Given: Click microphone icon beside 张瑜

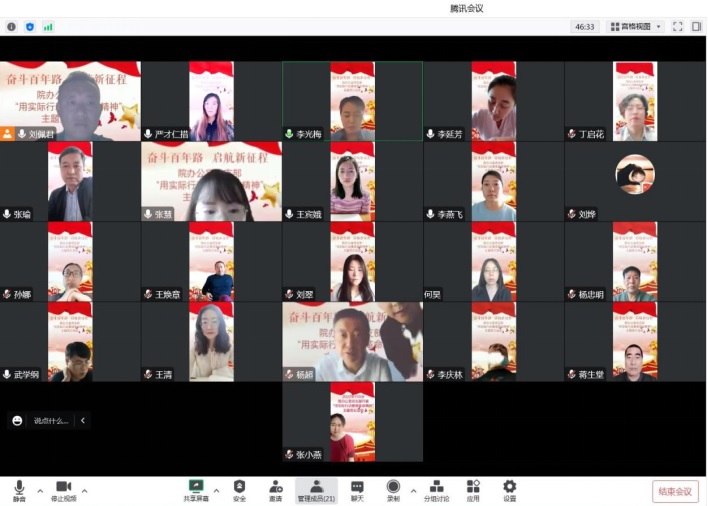Looking at the screenshot, I should (7, 214).
